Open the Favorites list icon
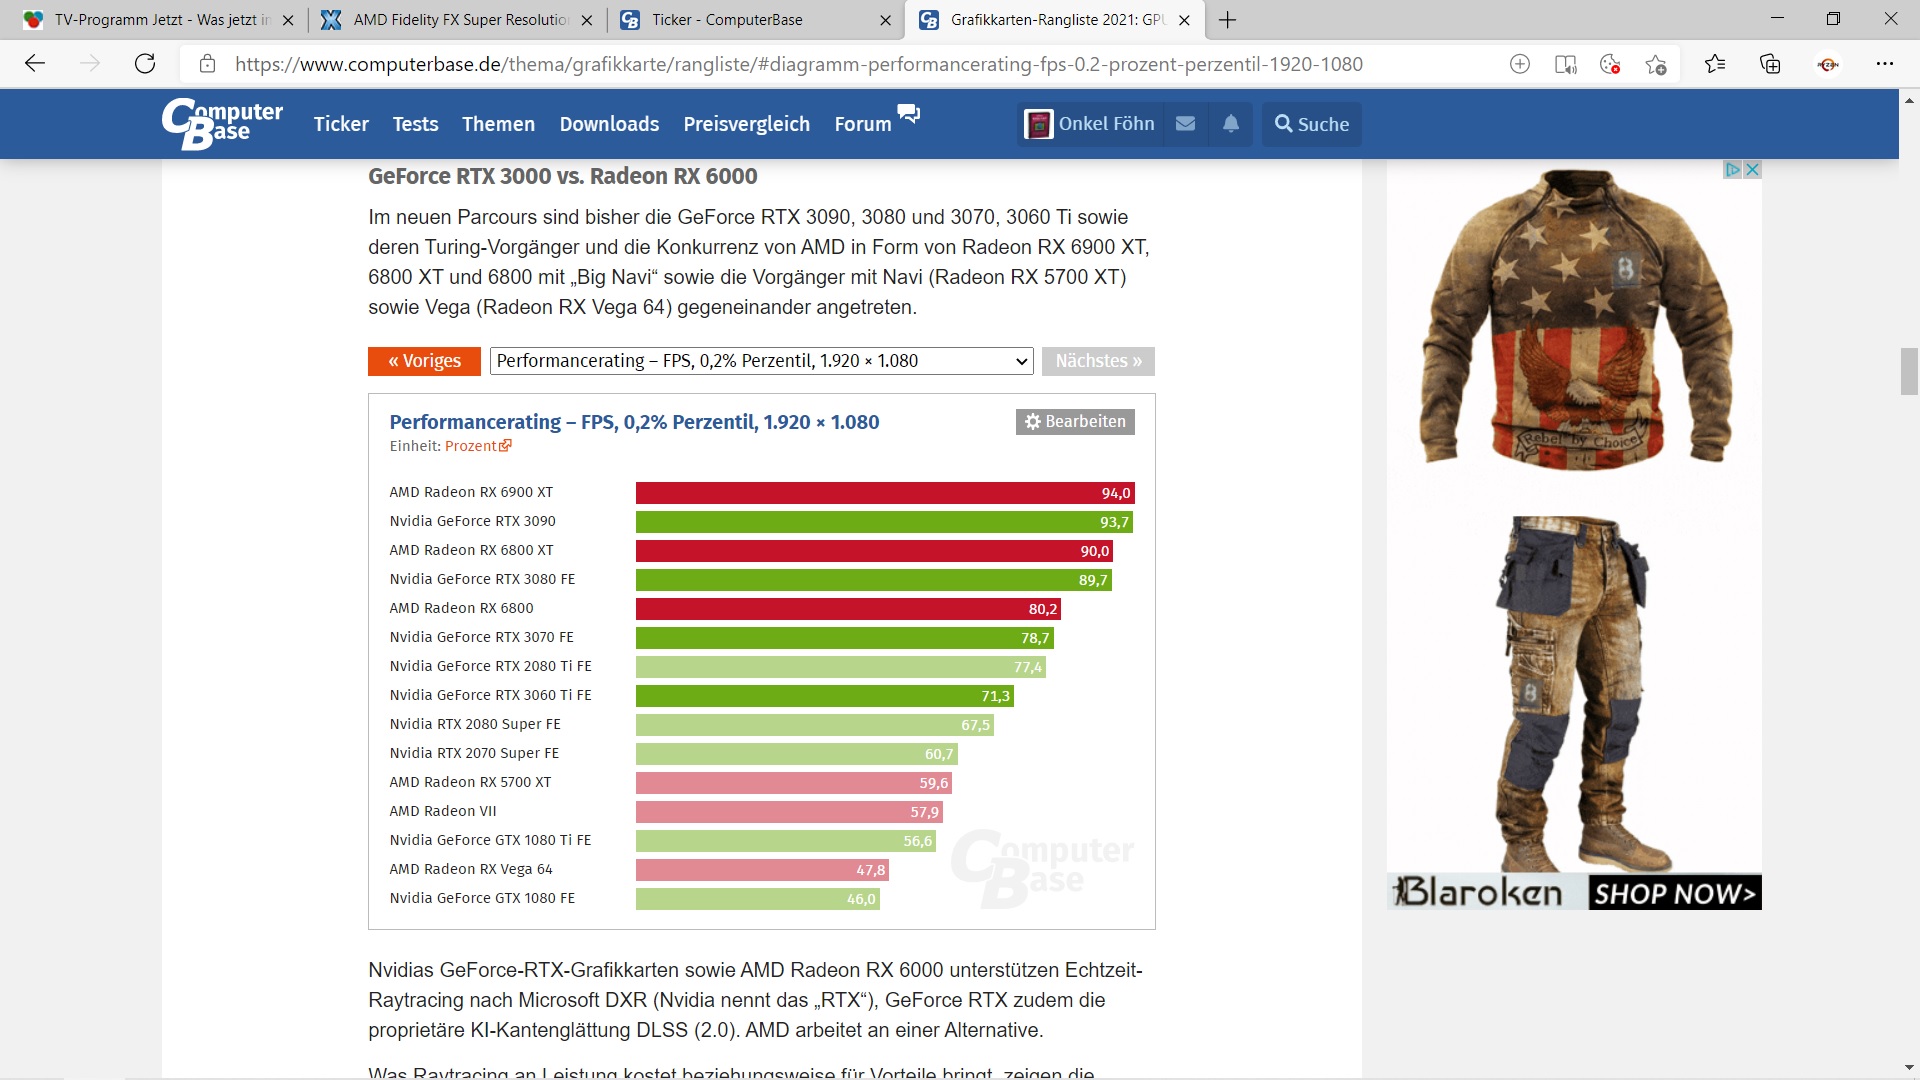1920x1080 pixels. click(1715, 64)
